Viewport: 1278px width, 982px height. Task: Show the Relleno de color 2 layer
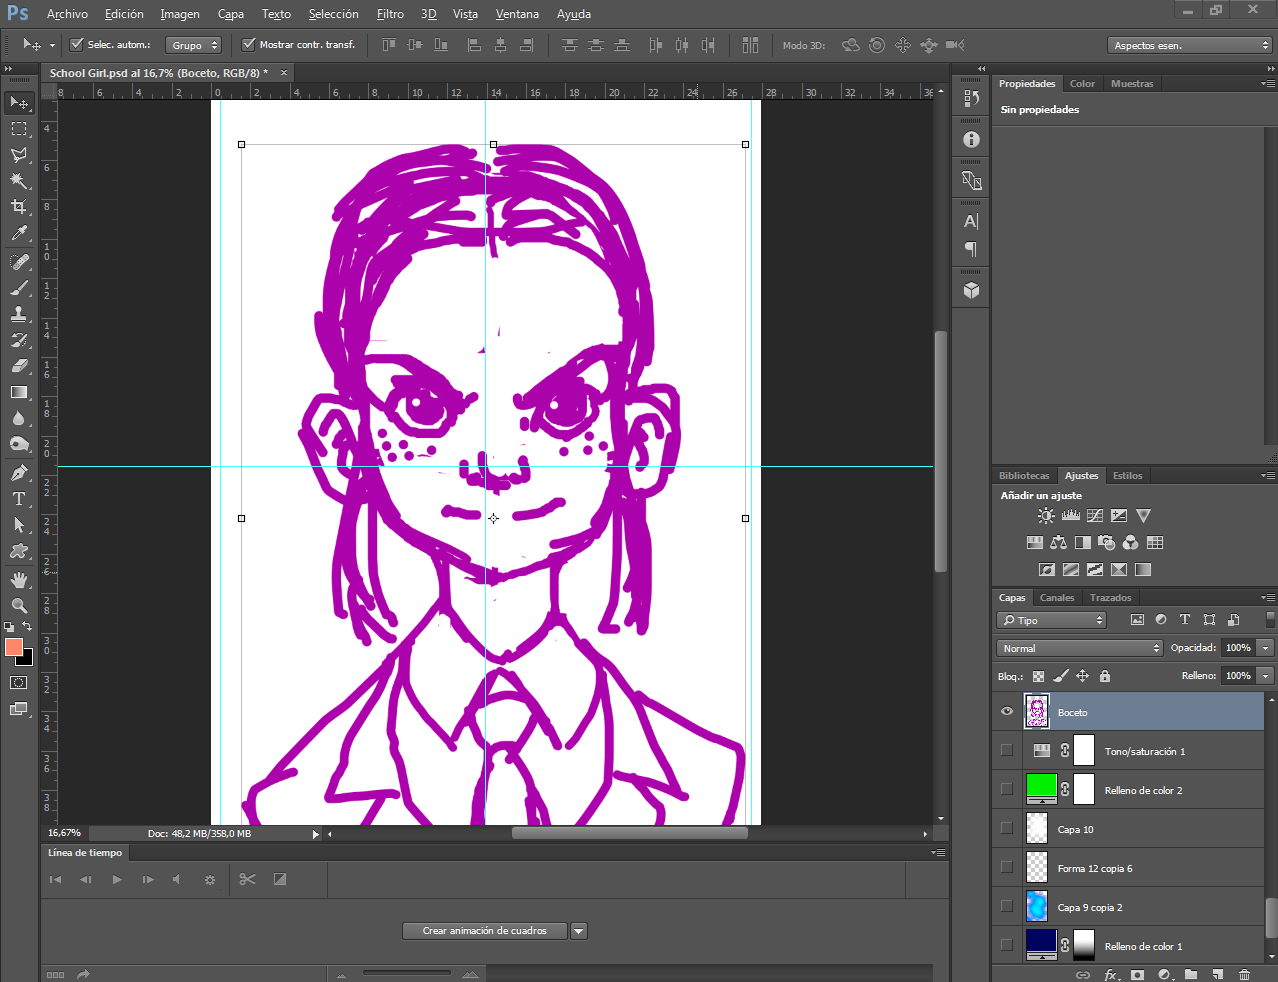click(x=1007, y=789)
